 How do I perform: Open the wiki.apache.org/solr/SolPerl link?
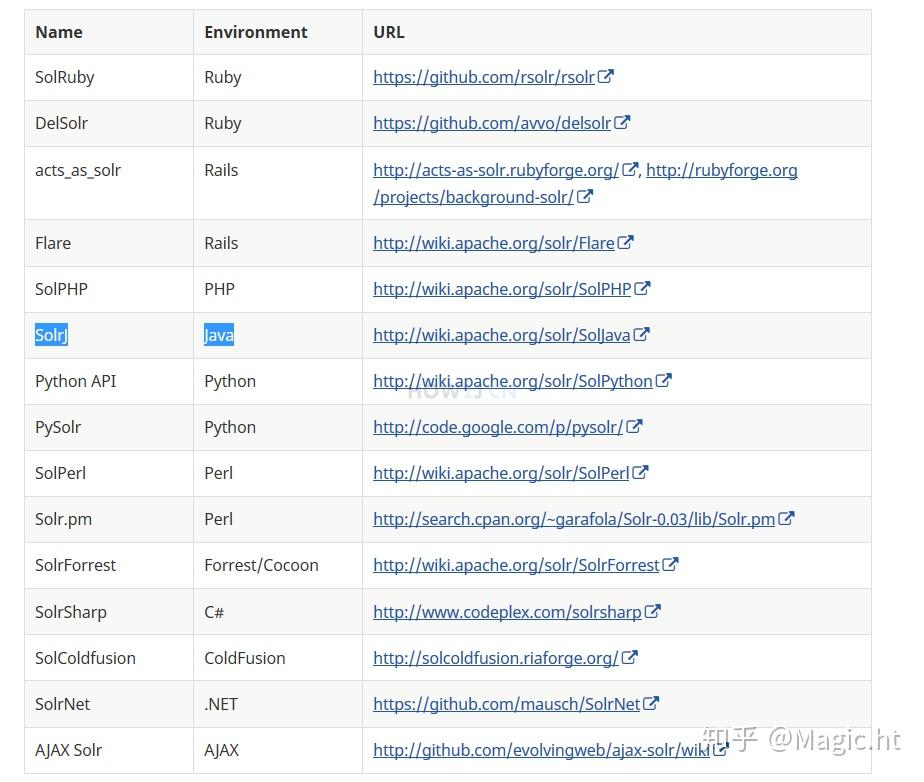tap(501, 473)
